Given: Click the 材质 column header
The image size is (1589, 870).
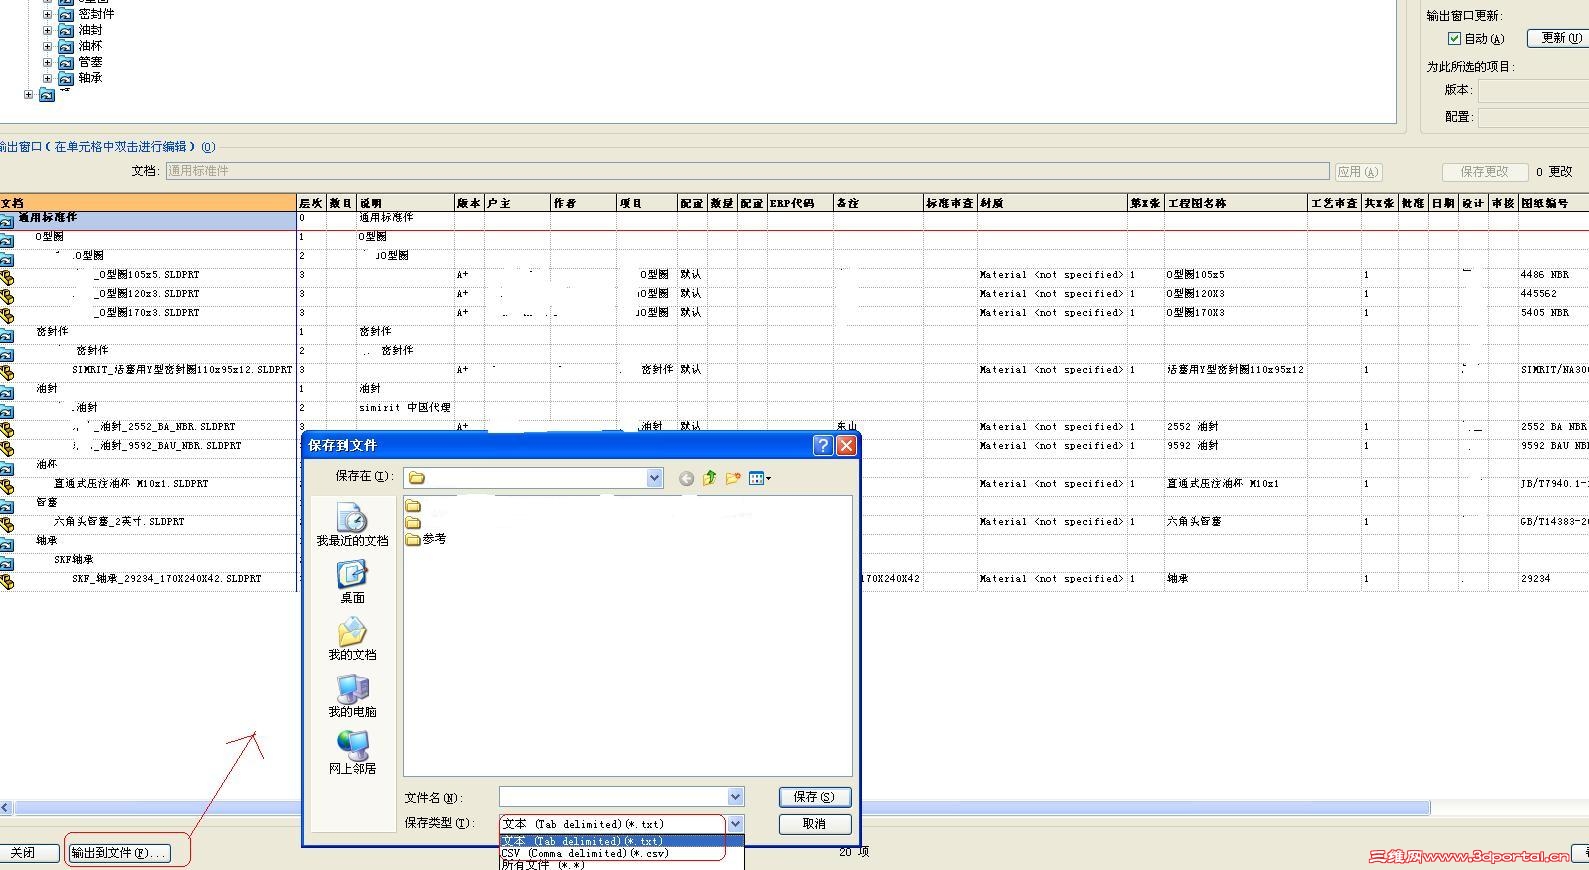Looking at the screenshot, I should pyautogui.click(x=1052, y=203).
